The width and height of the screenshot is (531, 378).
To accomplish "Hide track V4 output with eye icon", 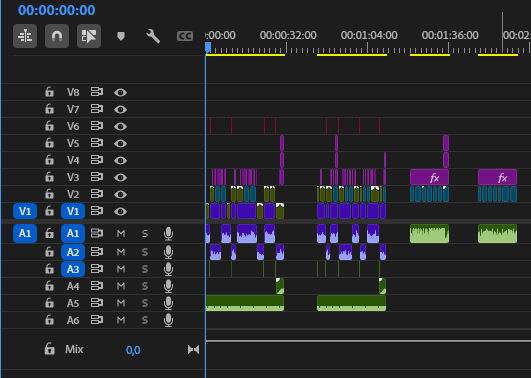I will [120, 160].
